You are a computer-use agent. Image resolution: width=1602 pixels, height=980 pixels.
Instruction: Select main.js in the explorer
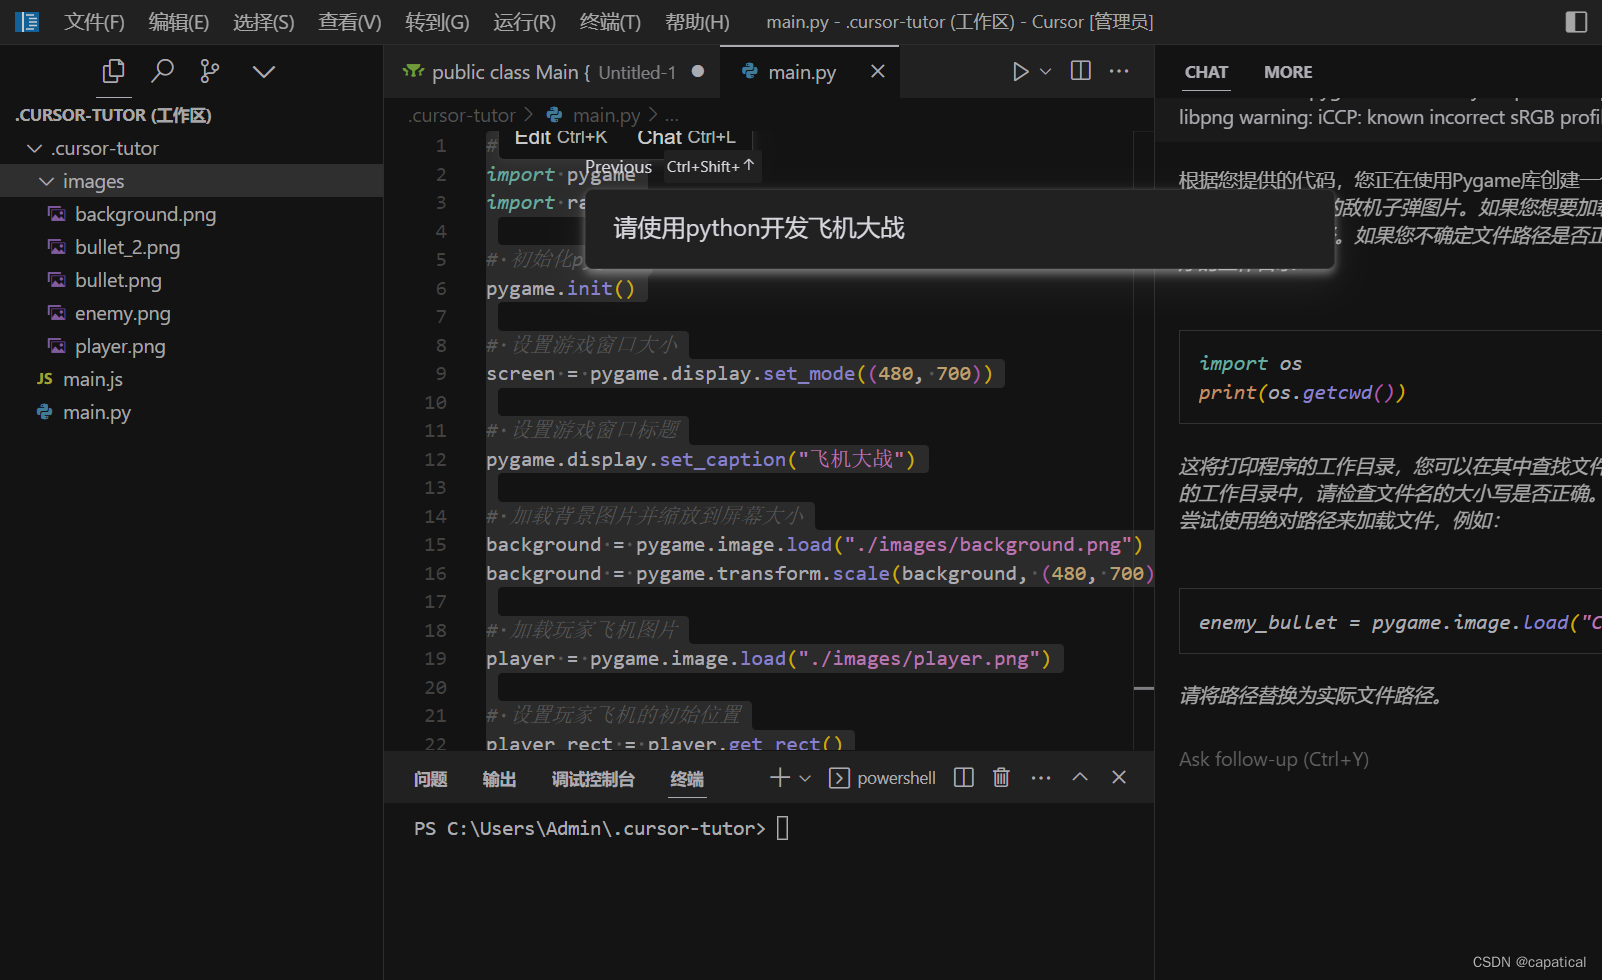[92, 379]
